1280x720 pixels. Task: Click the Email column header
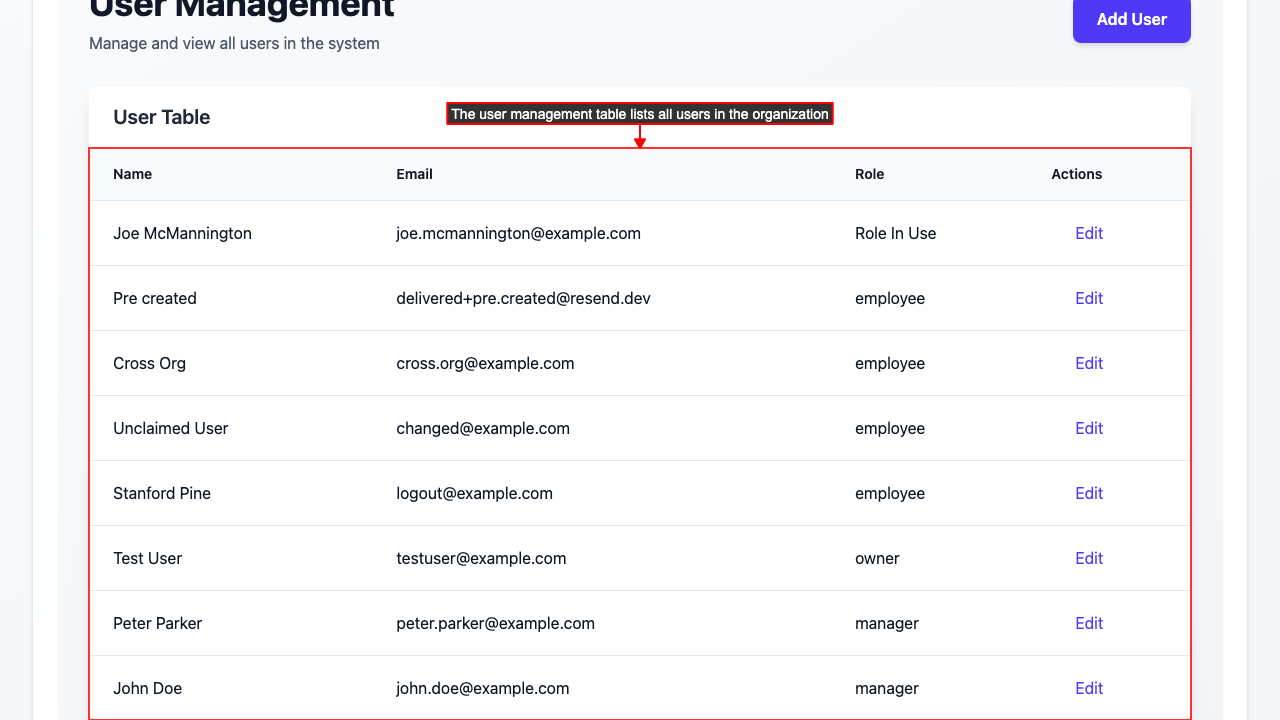414,174
